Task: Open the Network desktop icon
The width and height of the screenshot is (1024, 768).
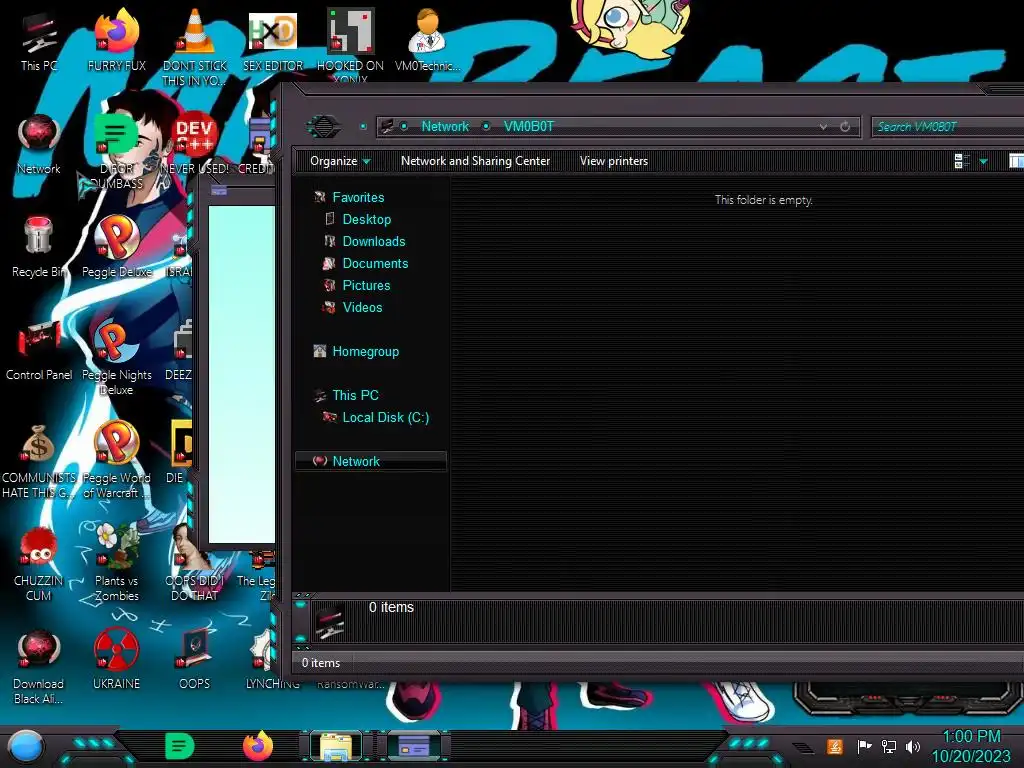Action: tap(39, 145)
